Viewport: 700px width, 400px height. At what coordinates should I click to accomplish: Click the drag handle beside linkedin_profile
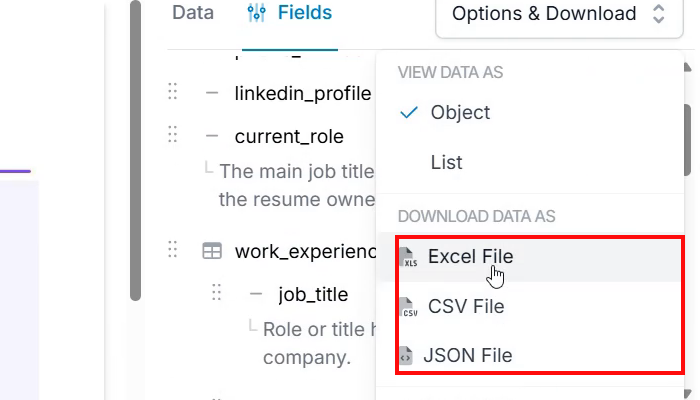click(x=173, y=92)
